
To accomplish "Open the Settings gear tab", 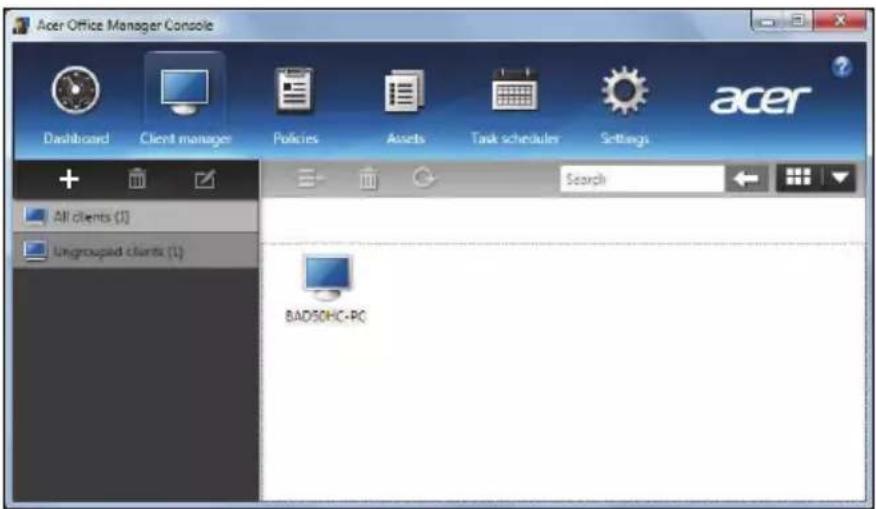I will click(625, 105).
